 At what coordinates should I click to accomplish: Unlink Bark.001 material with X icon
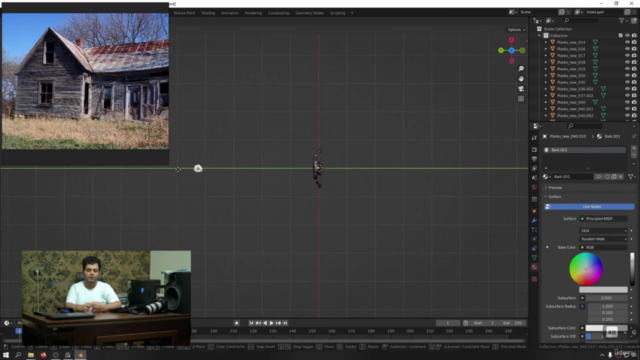click(621, 177)
